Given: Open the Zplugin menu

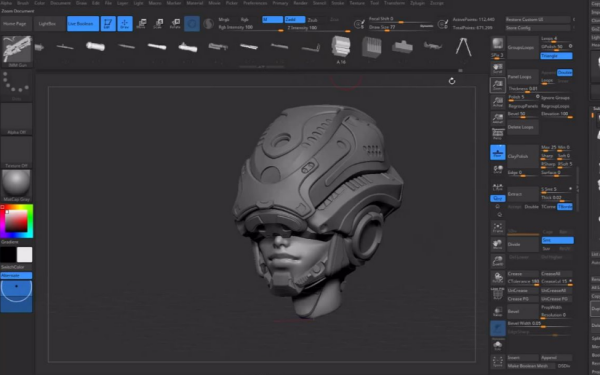Looking at the screenshot, I should click(x=417, y=3).
